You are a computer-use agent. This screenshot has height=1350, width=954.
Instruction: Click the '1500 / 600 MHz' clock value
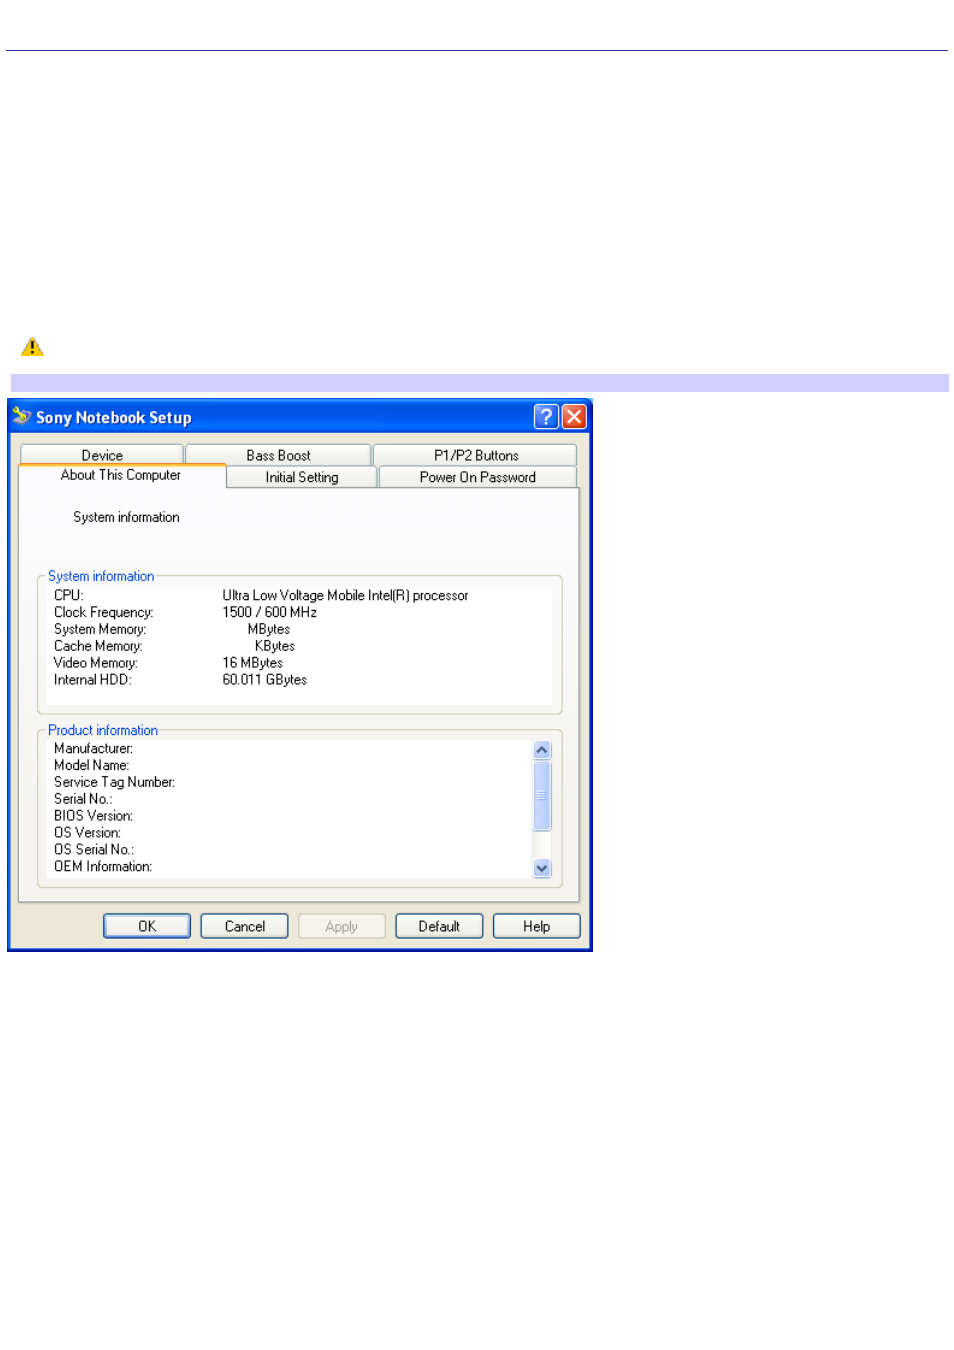tap(269, 612)
